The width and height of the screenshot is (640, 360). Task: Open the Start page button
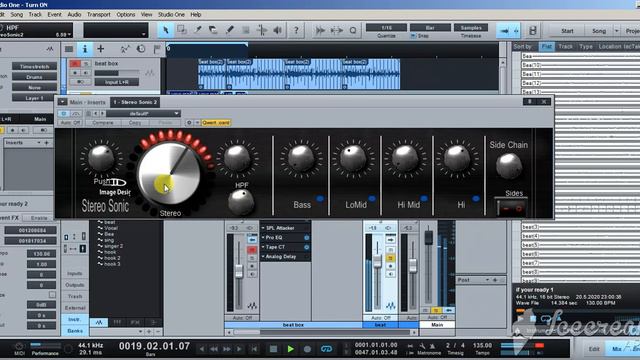coord(567,31)
